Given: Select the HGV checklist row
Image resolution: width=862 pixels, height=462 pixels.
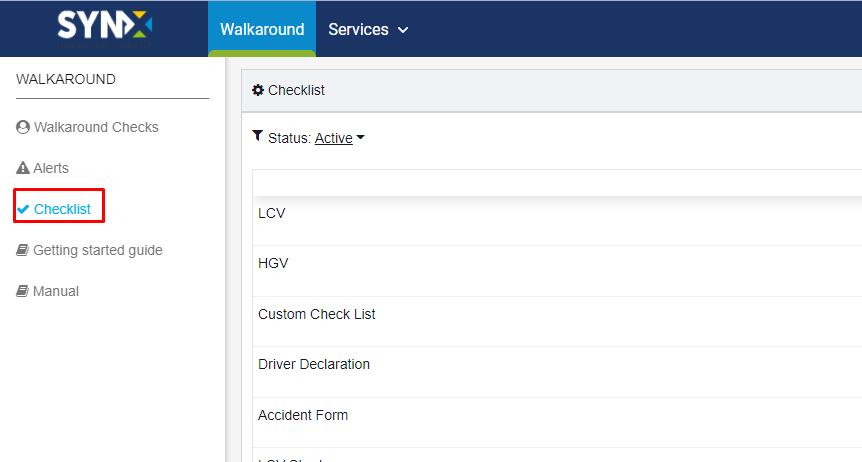Looking at the screenshot, I should coord(557,271).
